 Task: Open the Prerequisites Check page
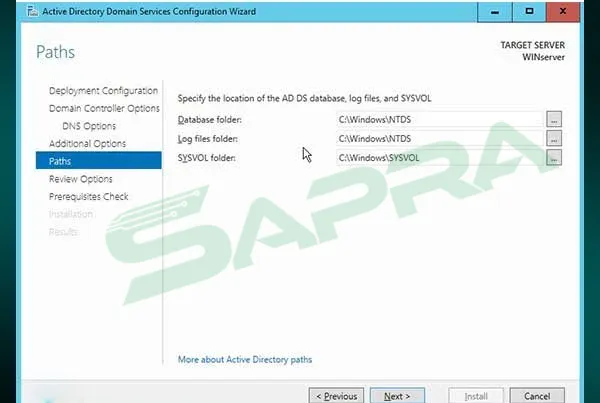coord(88,197)
